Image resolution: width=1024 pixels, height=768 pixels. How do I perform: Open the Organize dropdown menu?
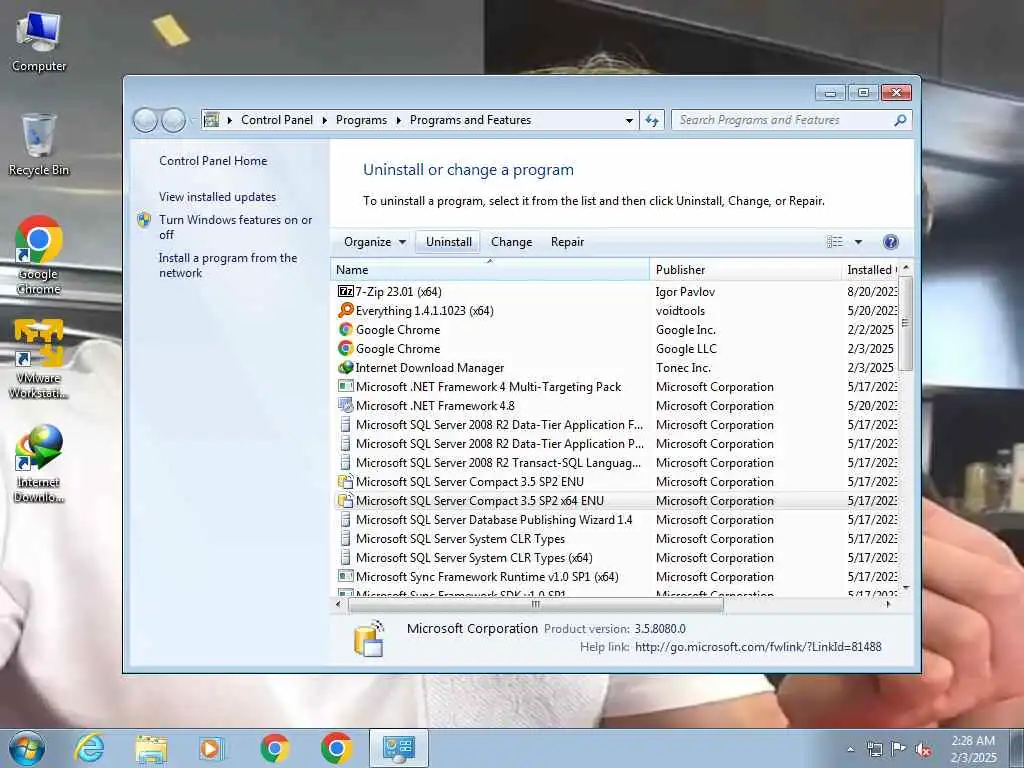point(375,242)
